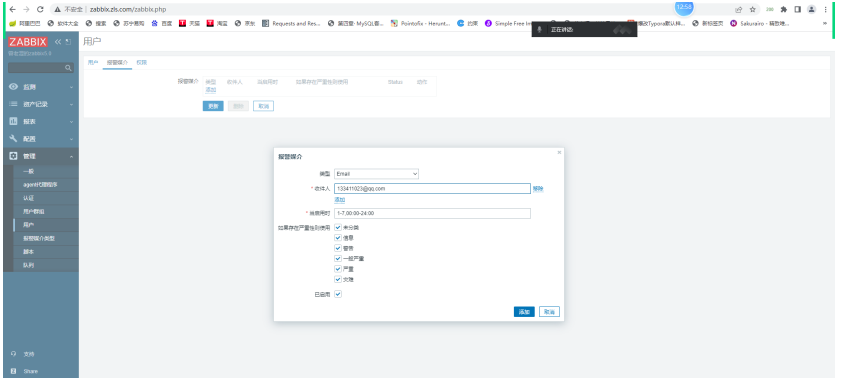Click the 更新 button on user page
Screen dimensions: 841x379
(213, 106)
